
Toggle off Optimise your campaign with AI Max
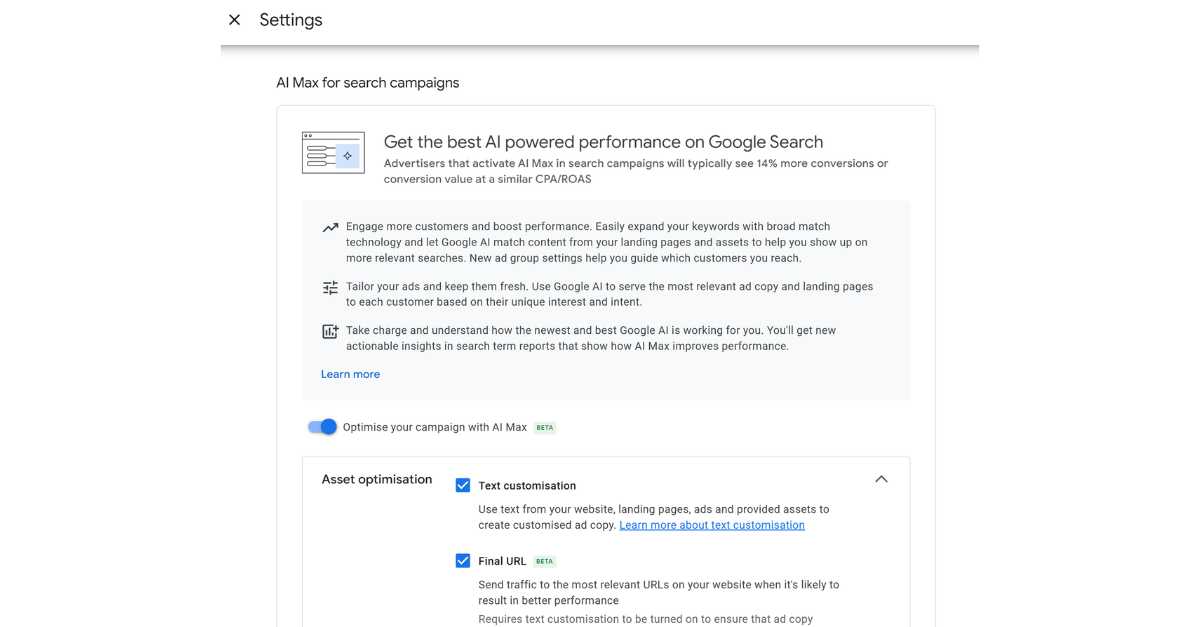tap(322, 427)
